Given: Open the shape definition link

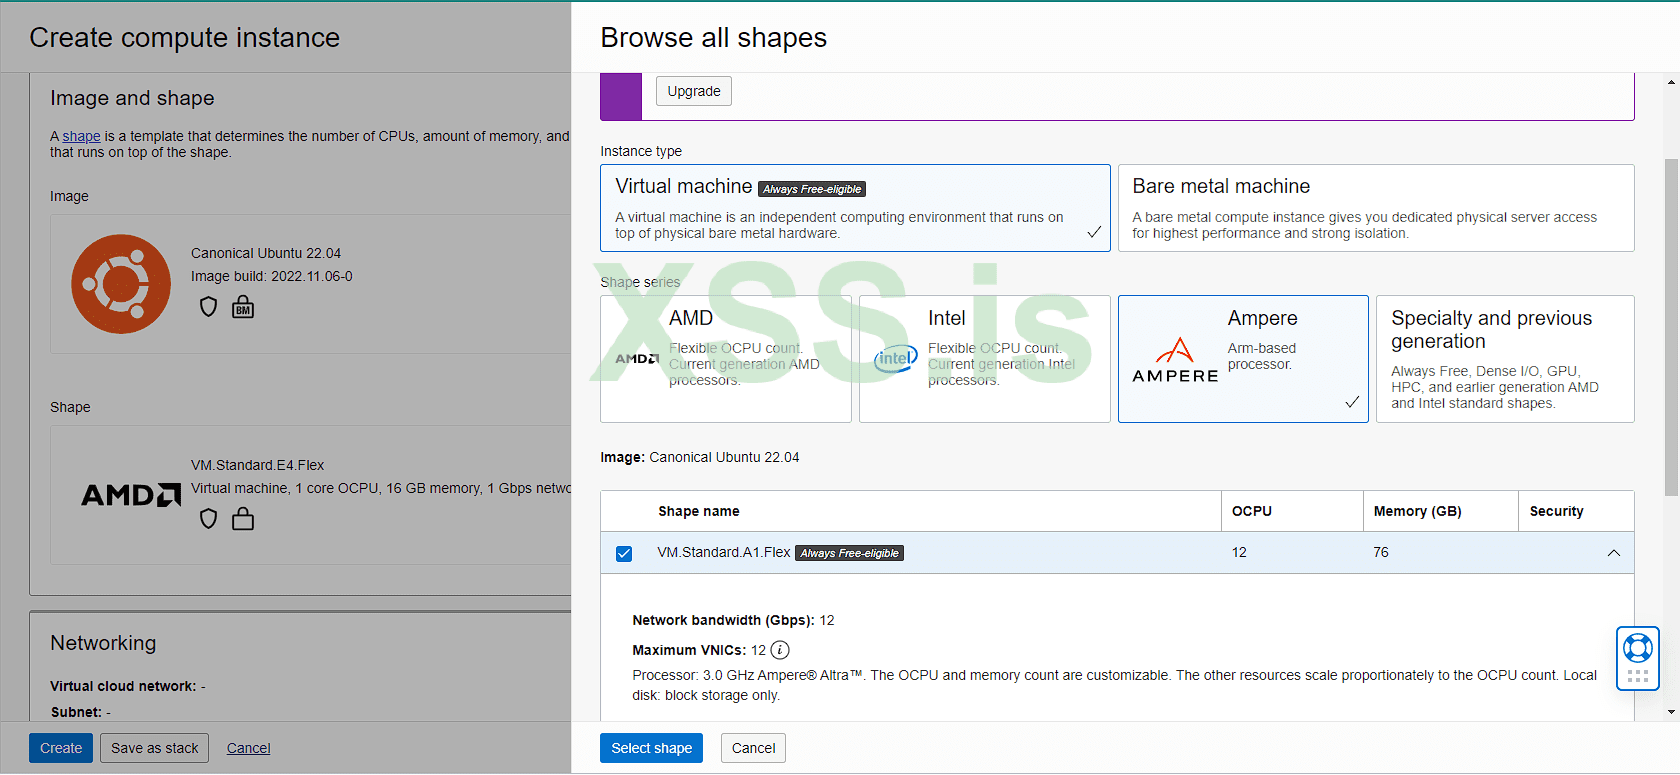Looking at the screenshot, I should [81, 136].
